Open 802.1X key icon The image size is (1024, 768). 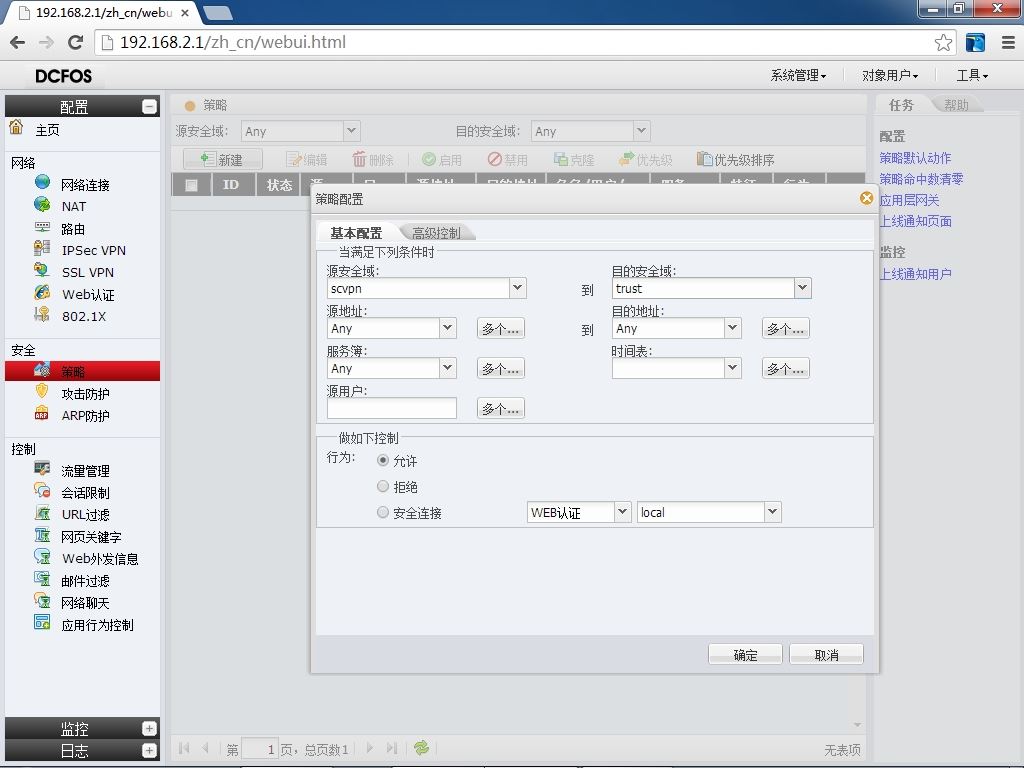42,315
